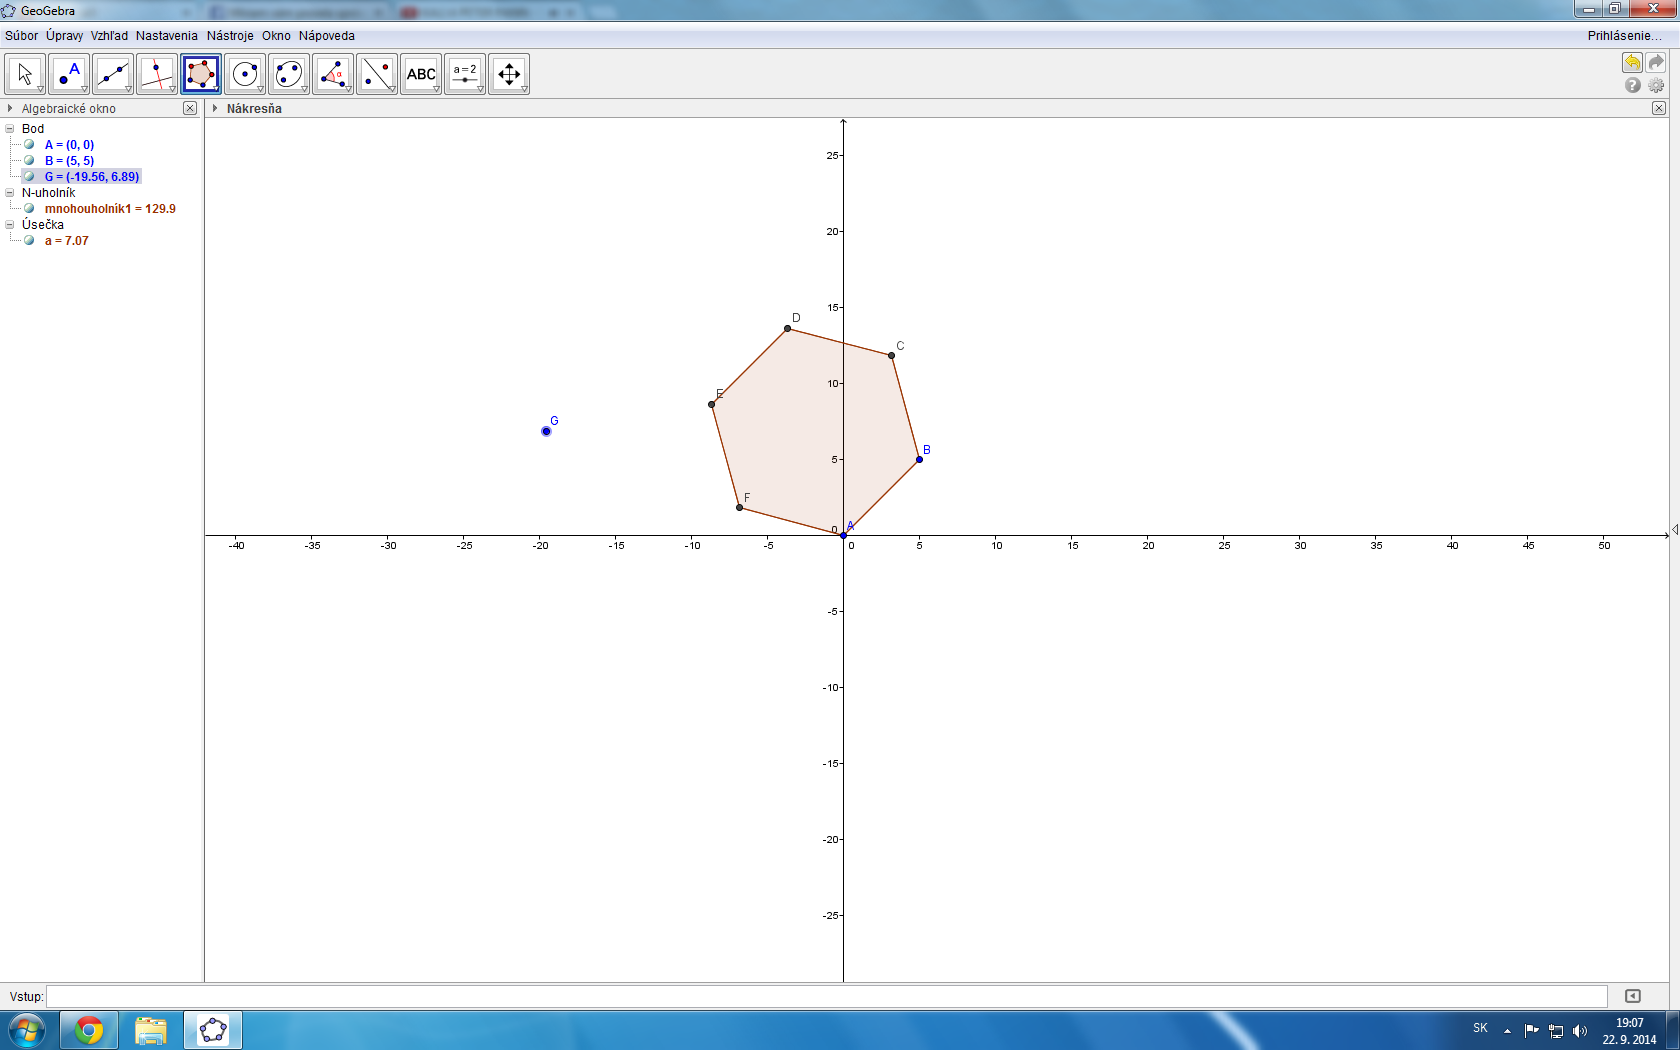Open the Úpravy menu
Screen dimensions: 1680x1050
click(64, 36)
